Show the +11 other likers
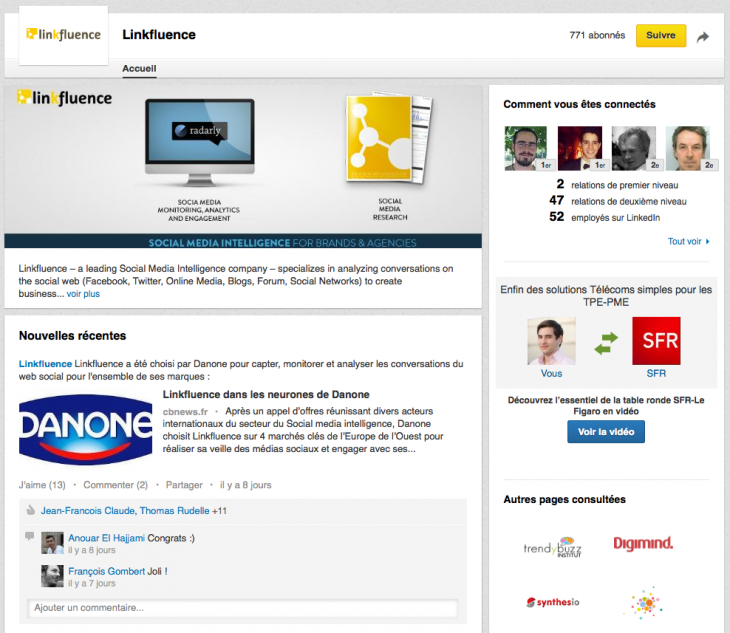Image resolution: width=730 pixels, height=633 pixels. click(x=219, y=511)
